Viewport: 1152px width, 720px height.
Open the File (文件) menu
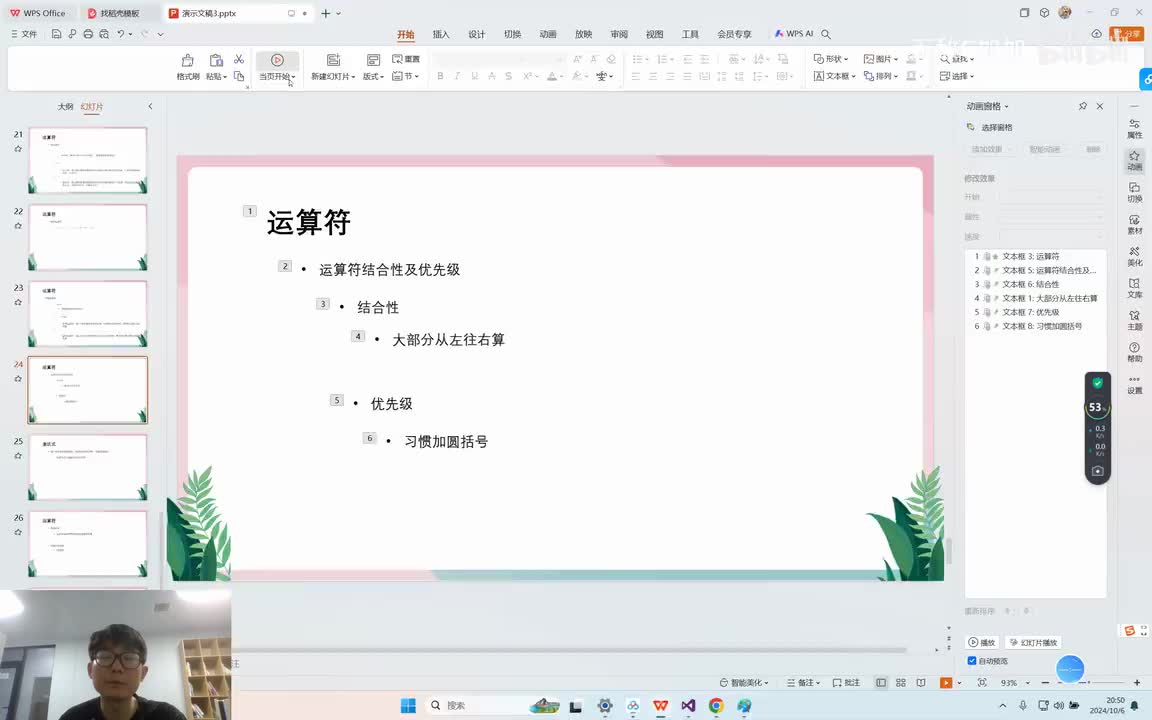(24, 34)
